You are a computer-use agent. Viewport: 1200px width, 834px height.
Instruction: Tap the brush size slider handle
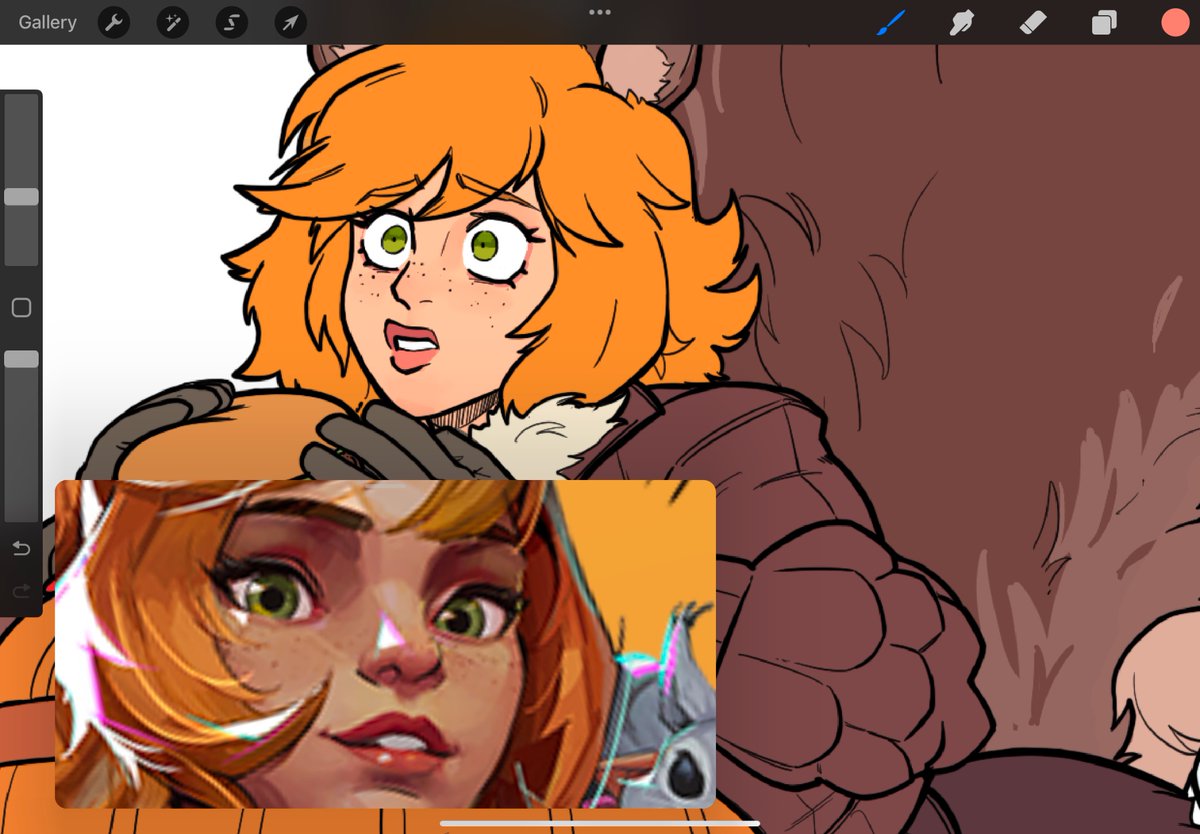click(x=21, y=197)
